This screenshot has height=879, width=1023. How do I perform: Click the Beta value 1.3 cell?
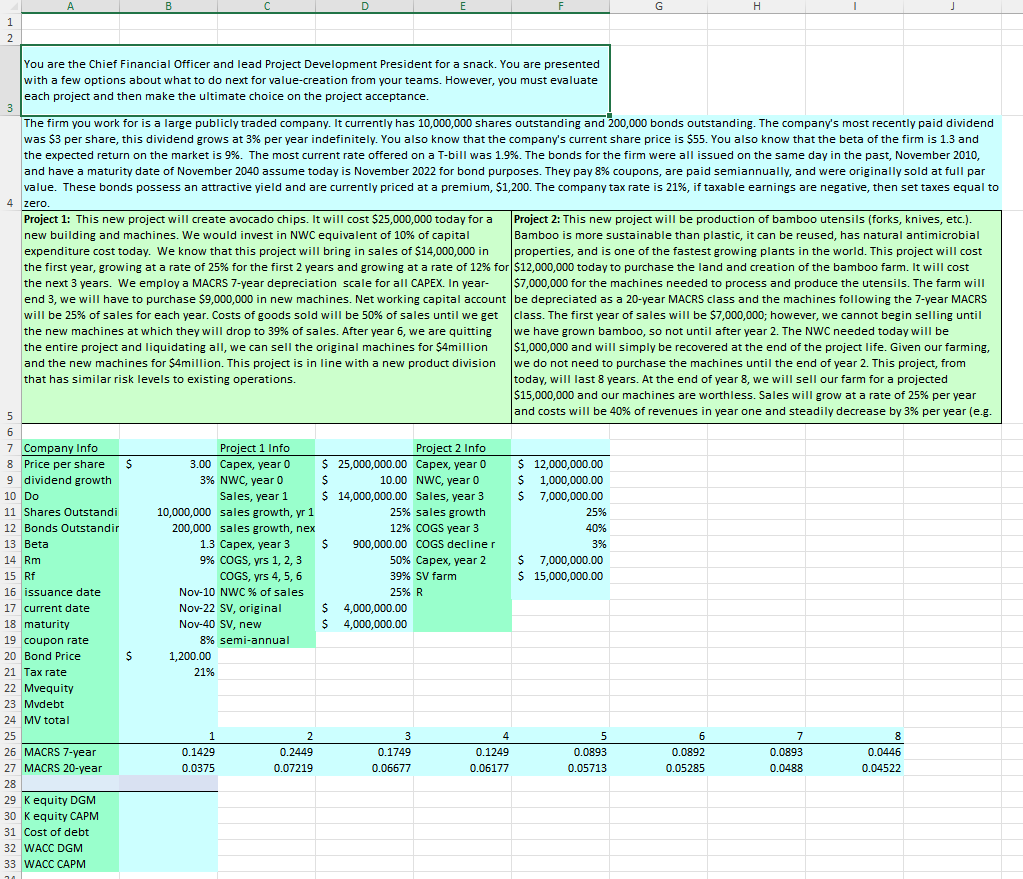[x=166, y=544]
